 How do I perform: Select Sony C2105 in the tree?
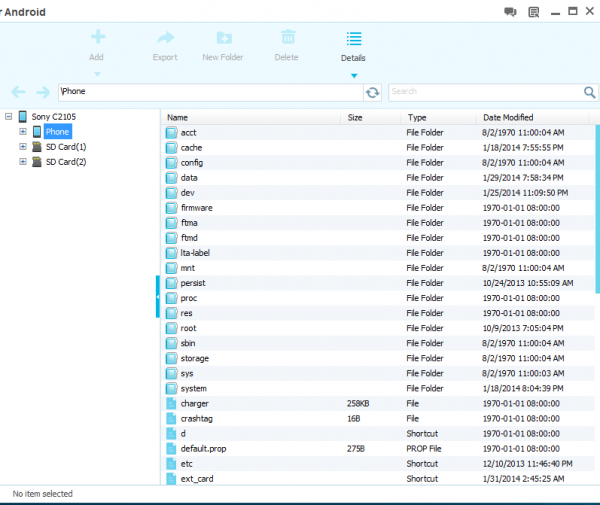[x=54, y=117]
